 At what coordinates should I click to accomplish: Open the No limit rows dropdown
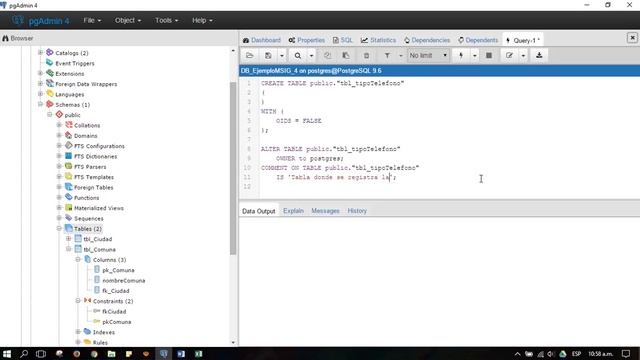pyautogui.click(x=428, y=56)
